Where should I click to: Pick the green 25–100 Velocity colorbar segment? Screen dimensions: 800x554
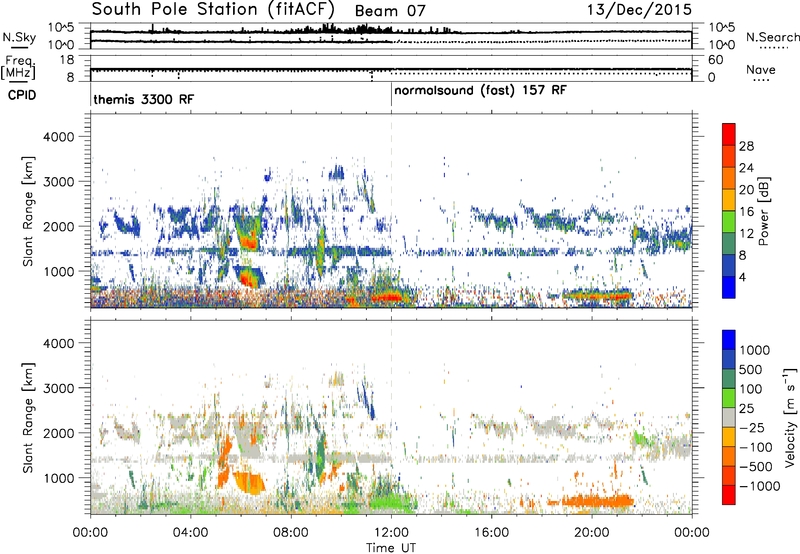pyautogui.click(x=729, y=398)
